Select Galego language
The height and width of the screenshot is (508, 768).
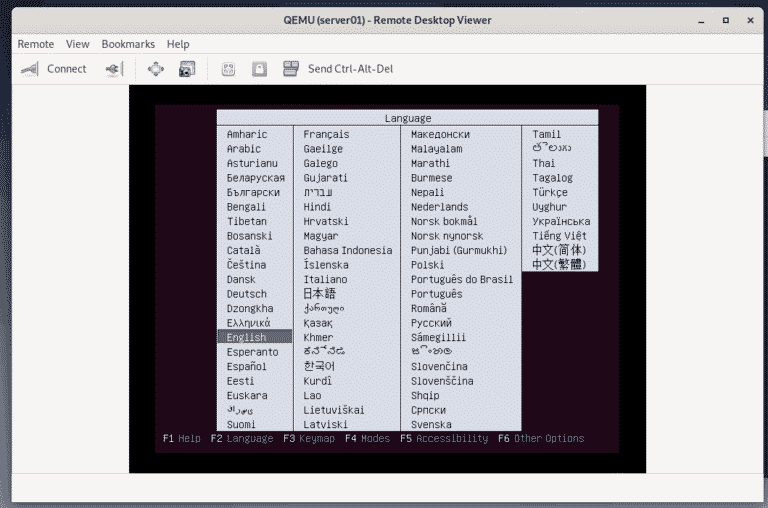[x=320, y=163]
